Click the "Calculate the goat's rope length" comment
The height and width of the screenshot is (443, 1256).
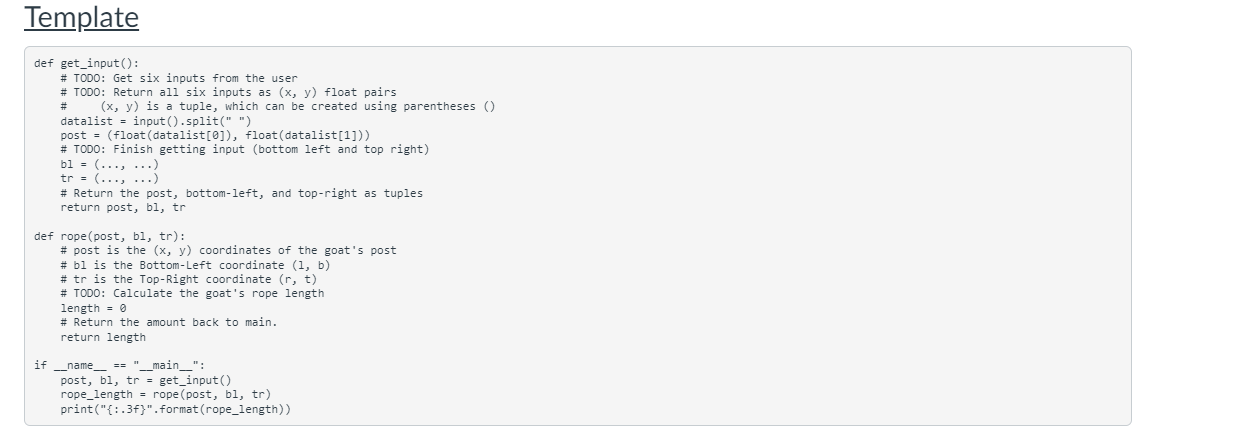point(192,293)
